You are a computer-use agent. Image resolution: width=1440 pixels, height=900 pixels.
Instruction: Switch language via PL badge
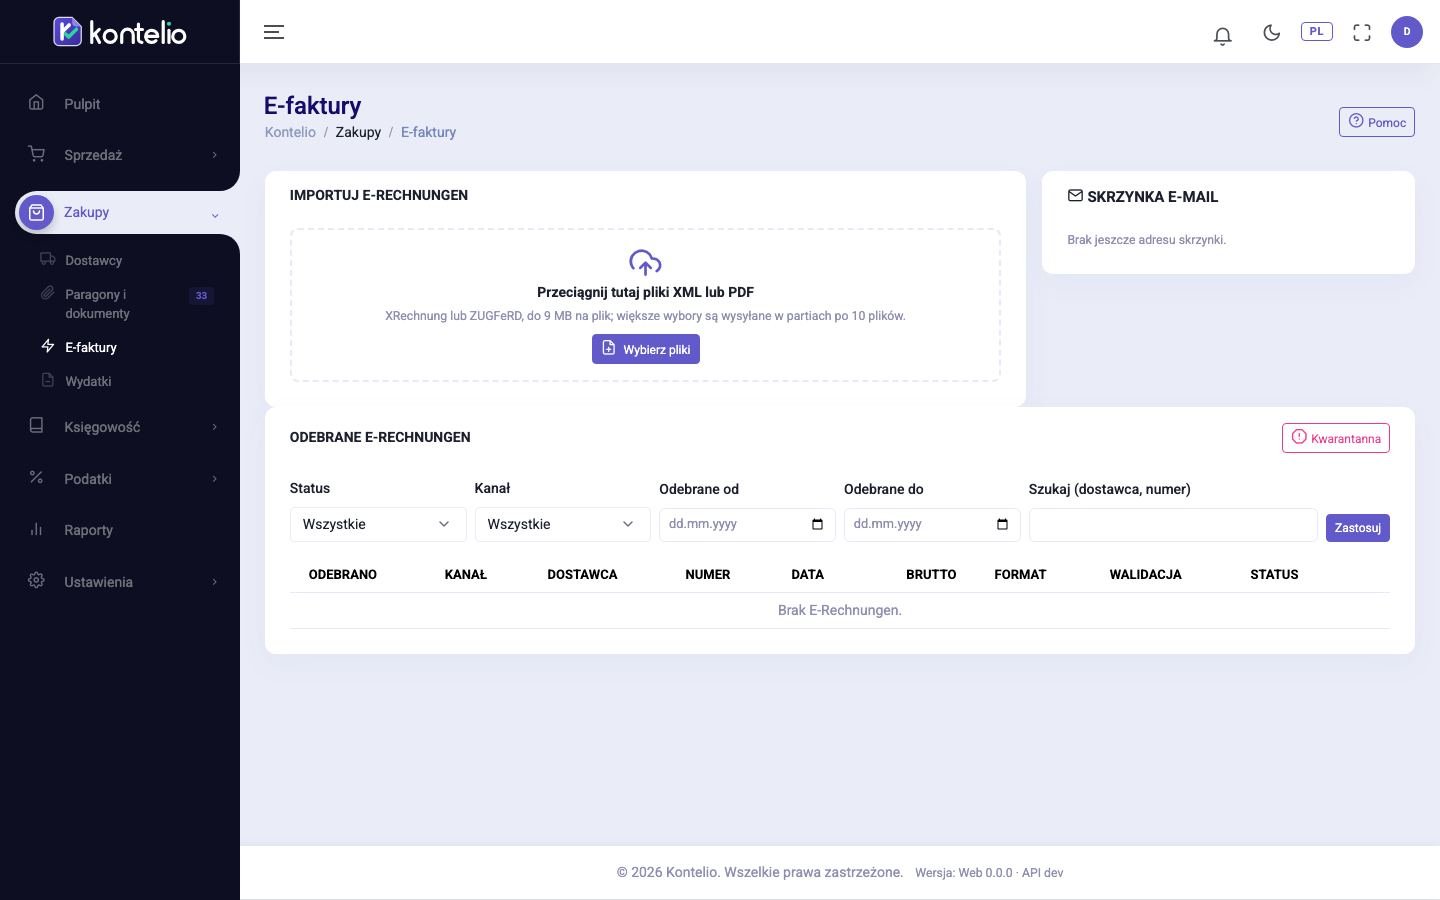(1316, 32)
